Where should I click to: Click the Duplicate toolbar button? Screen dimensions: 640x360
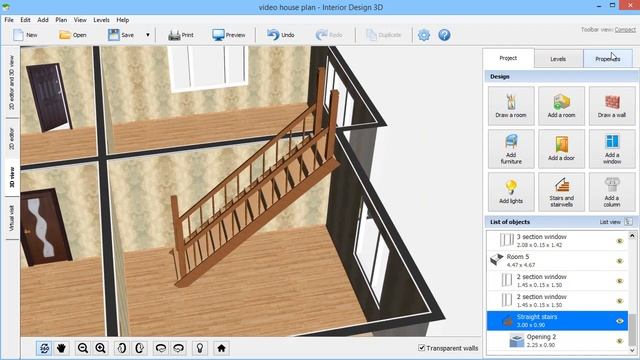click(384, 35)
